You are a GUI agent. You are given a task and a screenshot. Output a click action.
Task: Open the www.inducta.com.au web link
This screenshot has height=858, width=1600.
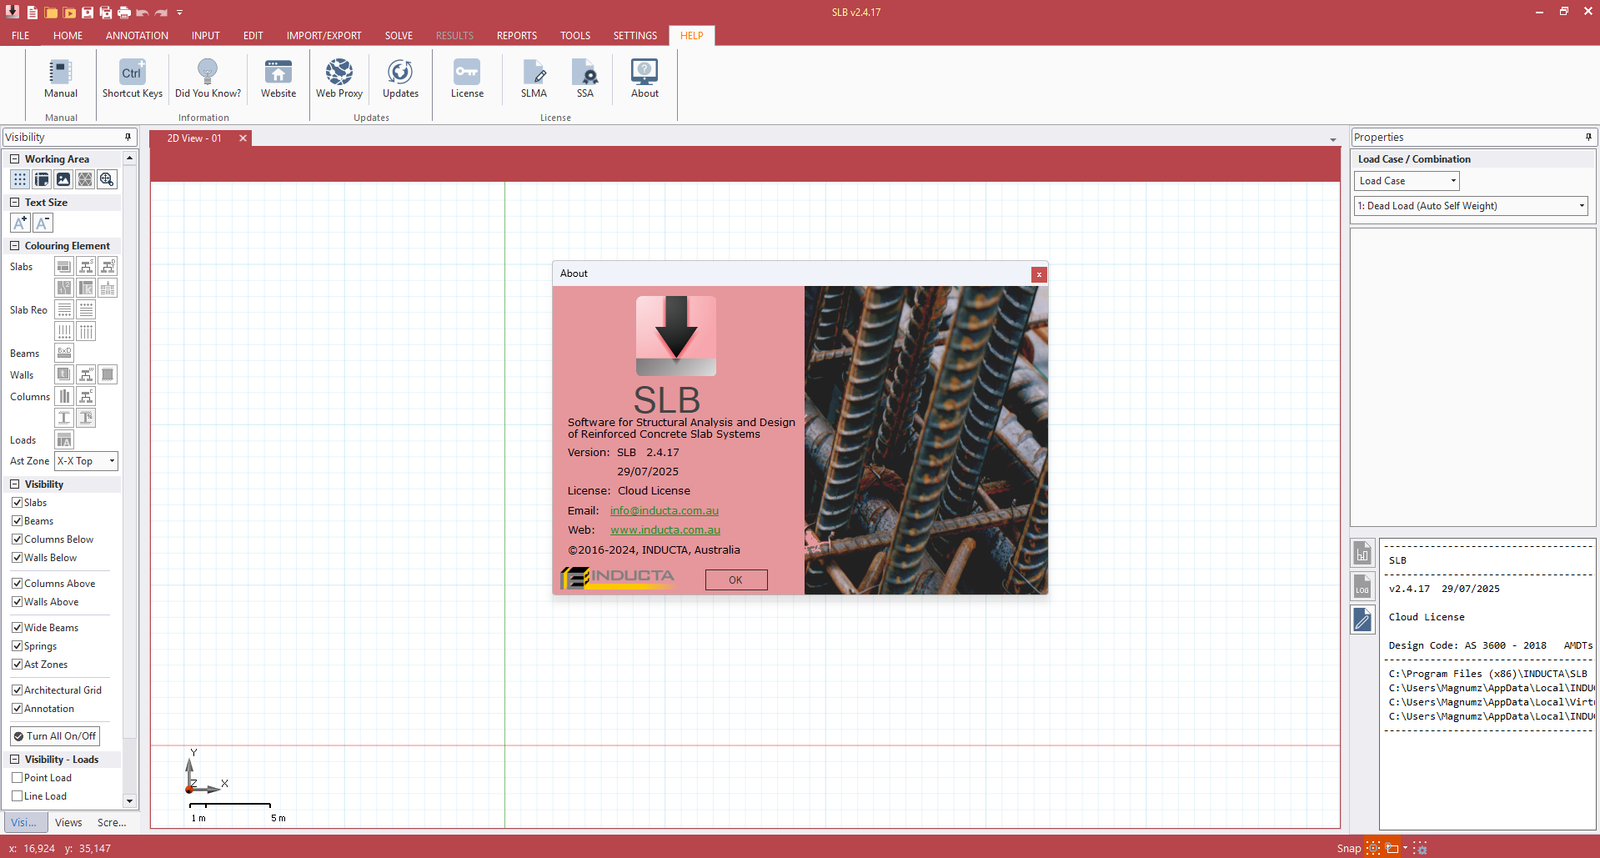665,530
